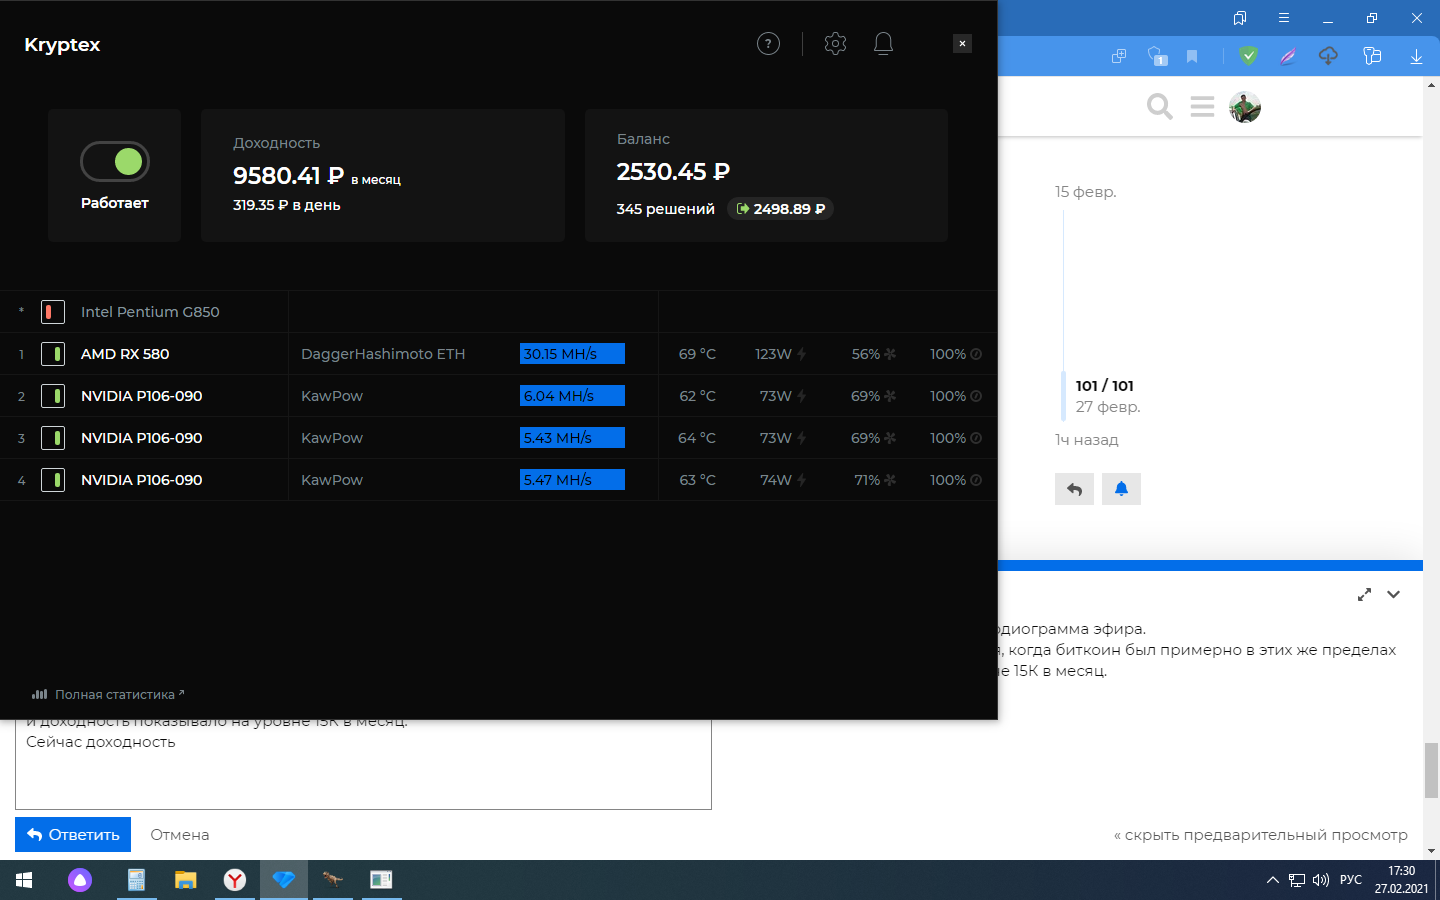
Task: Collapse reply composer with chevron
Action: click(x=1393, y=594)
